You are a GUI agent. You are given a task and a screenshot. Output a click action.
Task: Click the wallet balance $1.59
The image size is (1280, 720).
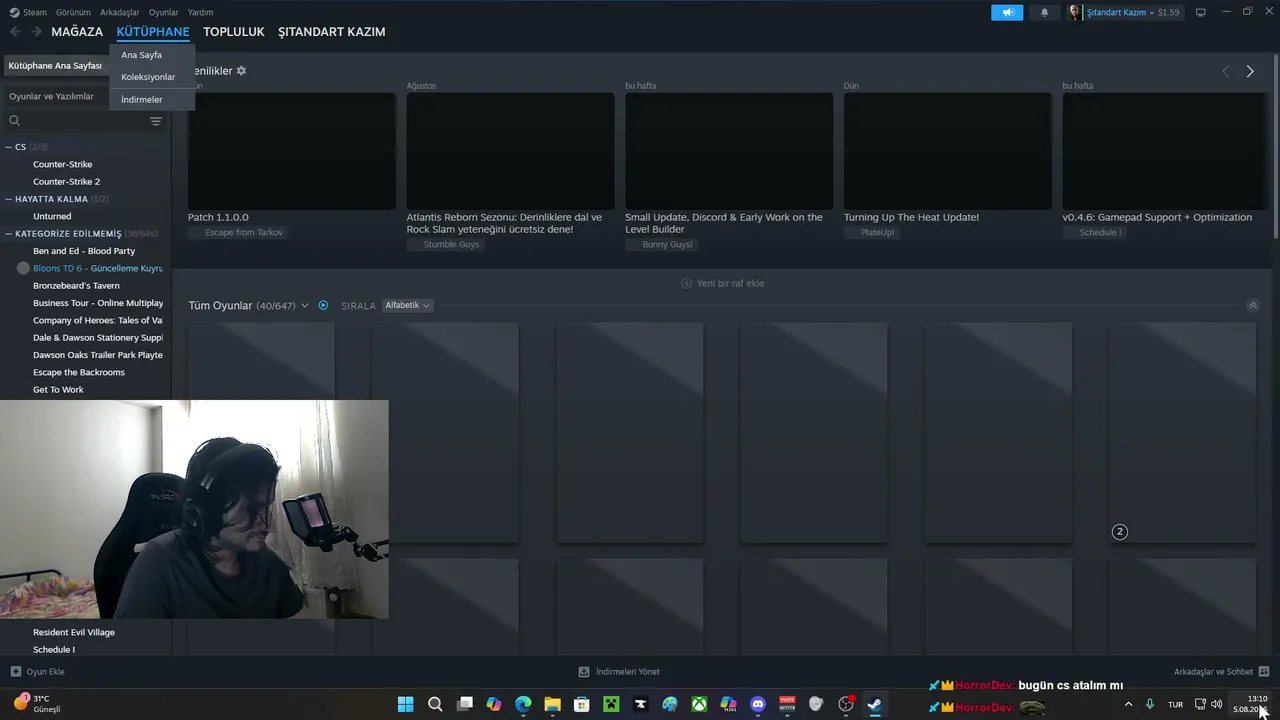pos(1169,12)
